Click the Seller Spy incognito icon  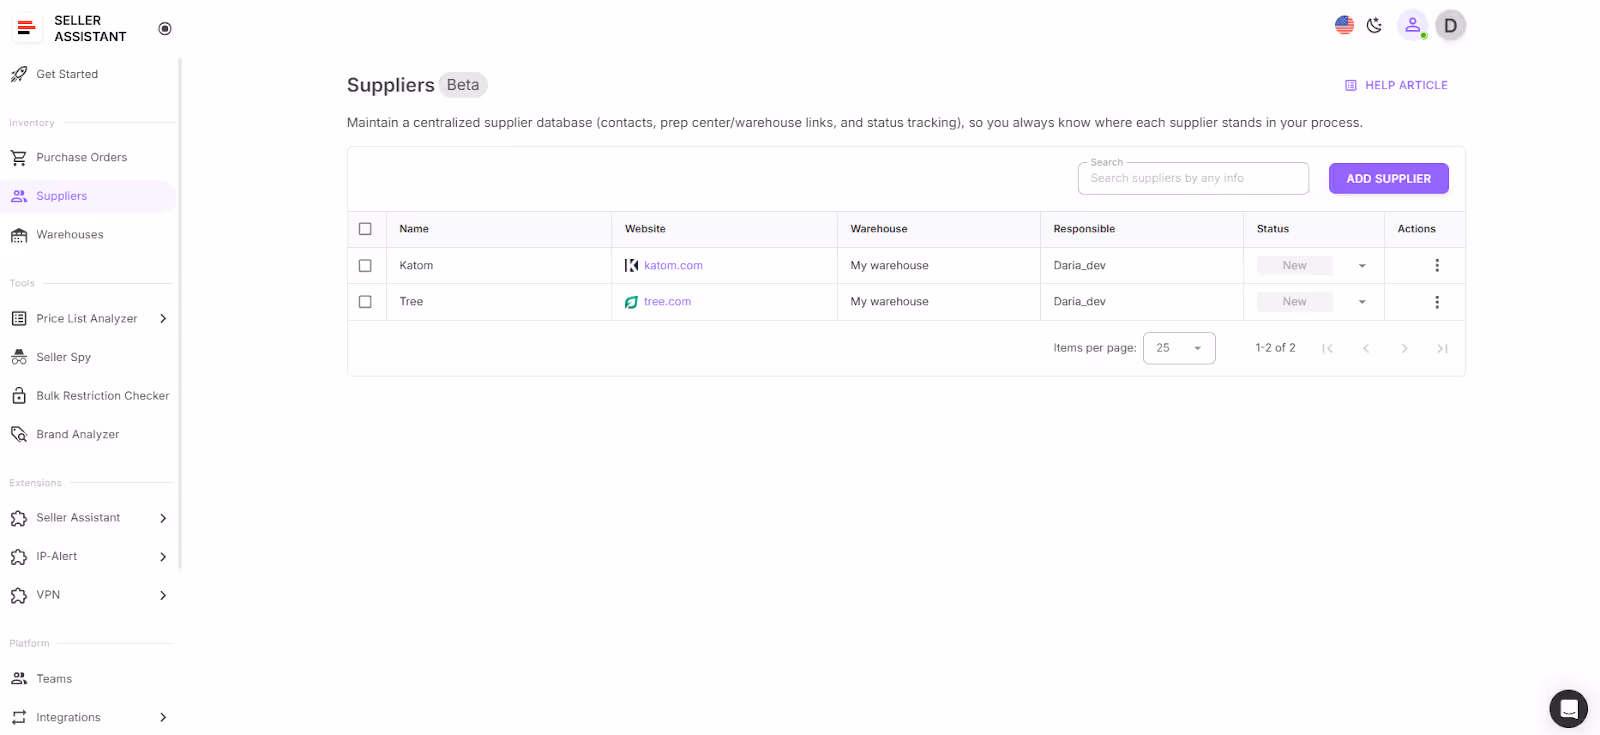pyautogui.click(x=19, y=357)
